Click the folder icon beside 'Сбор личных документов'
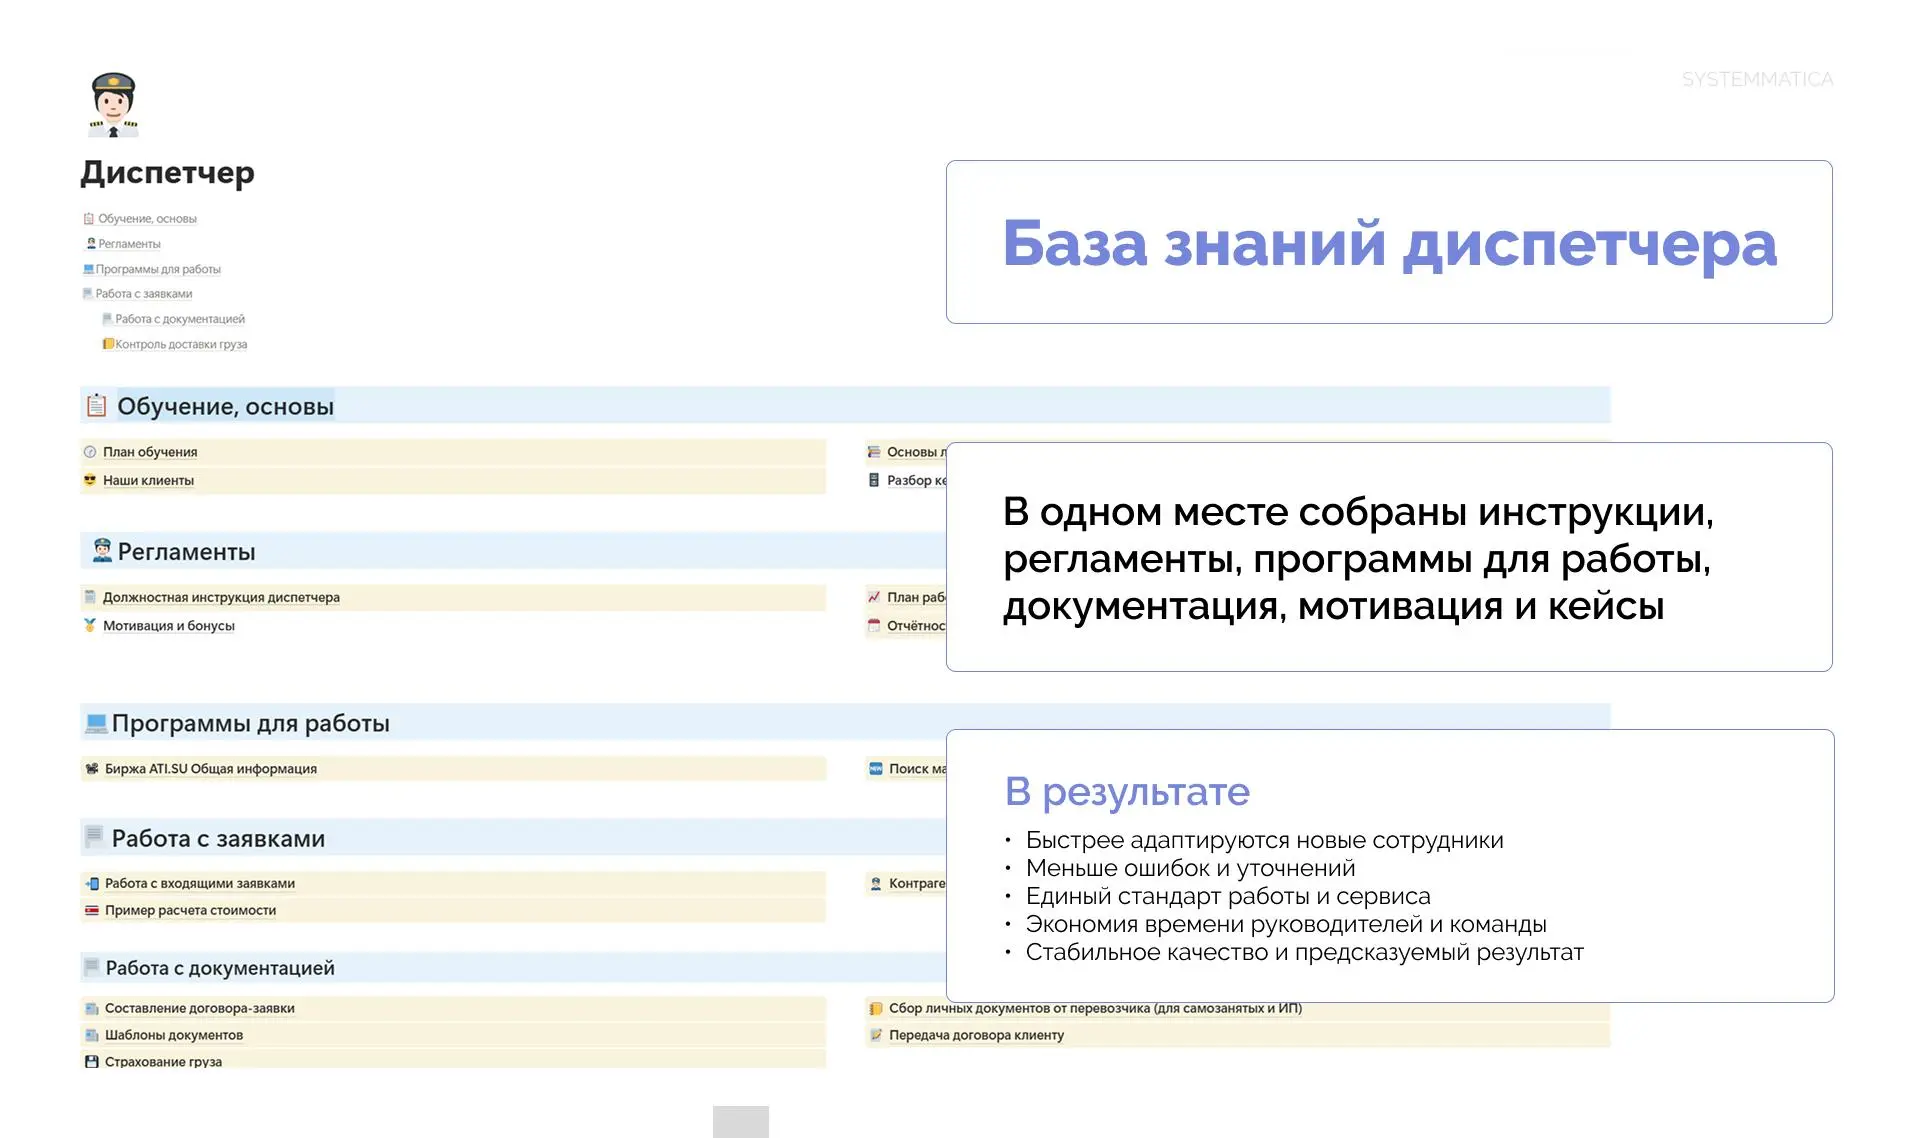 pyautogui.click(x=875, y=1009)
